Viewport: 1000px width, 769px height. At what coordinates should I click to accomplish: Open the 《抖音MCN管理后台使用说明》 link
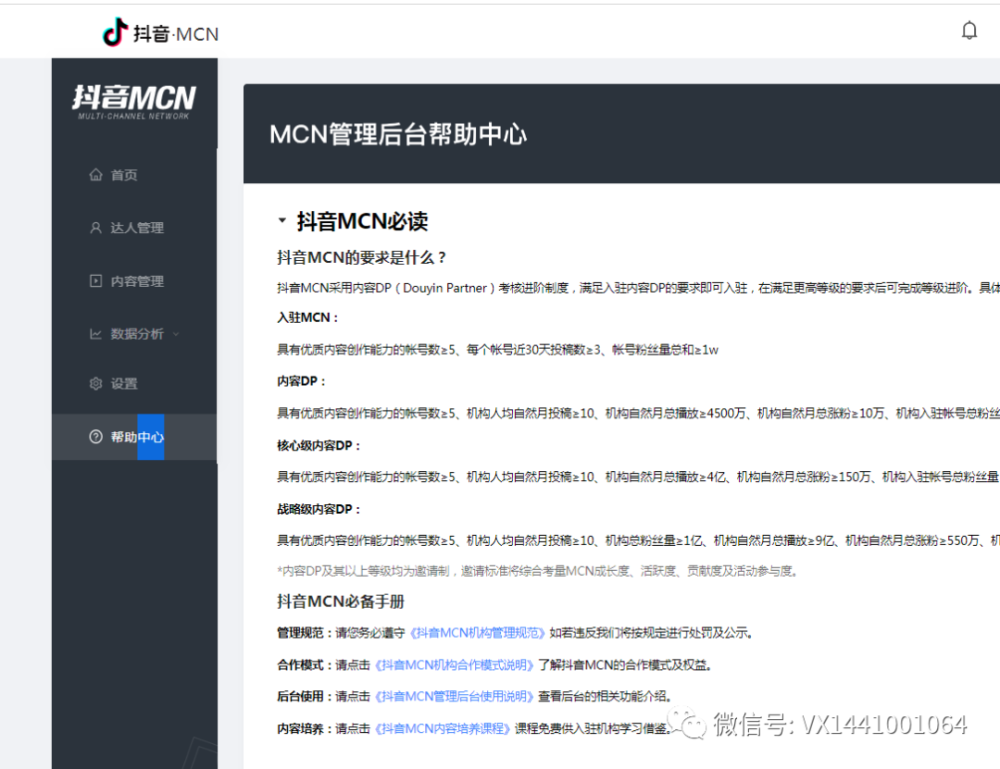pyautogui.click(x=453, y=696)
